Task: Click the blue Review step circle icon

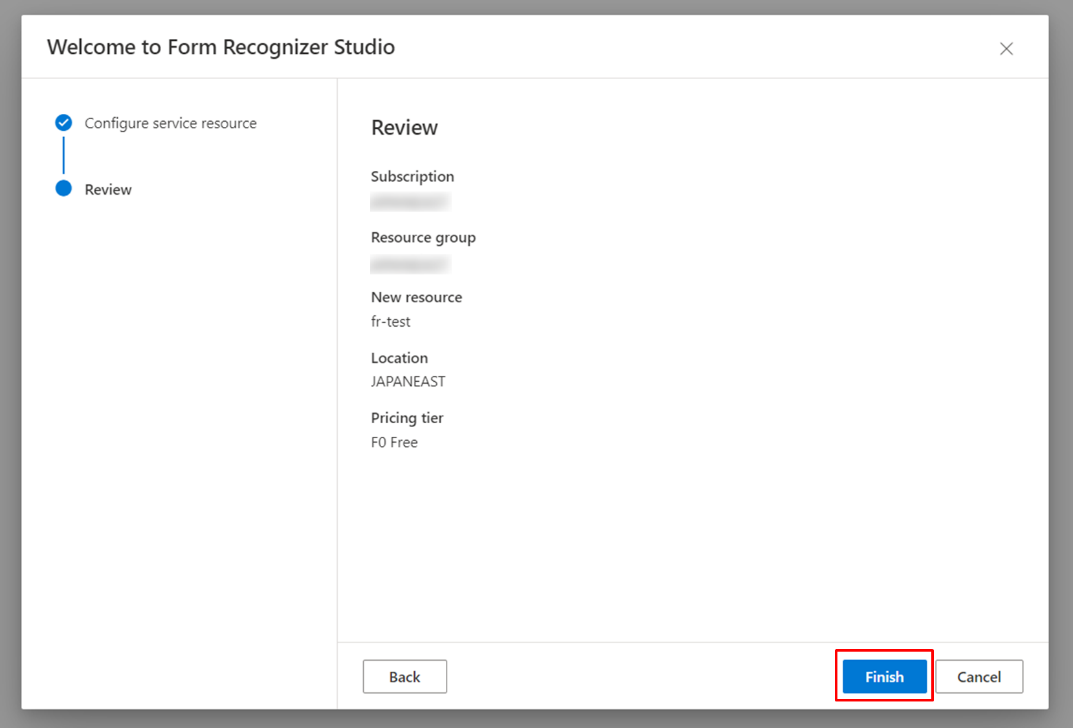Action: (64, 188)
